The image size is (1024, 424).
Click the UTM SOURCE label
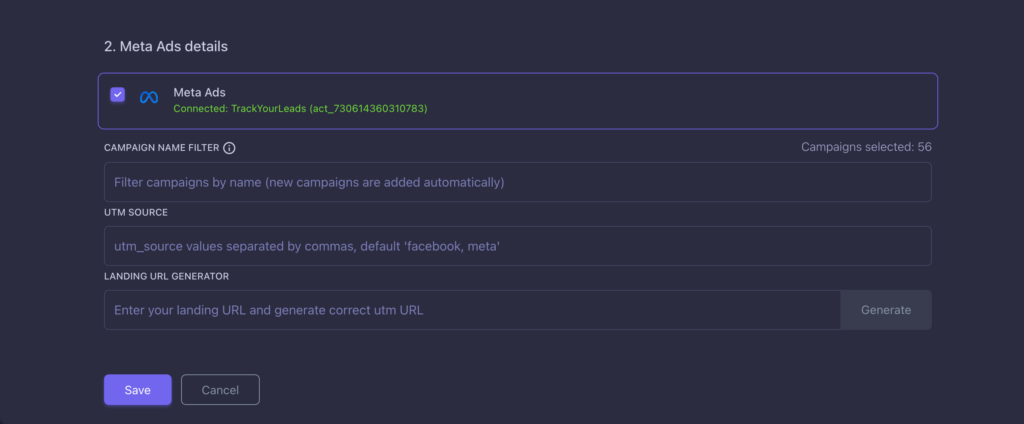(136, 212)
